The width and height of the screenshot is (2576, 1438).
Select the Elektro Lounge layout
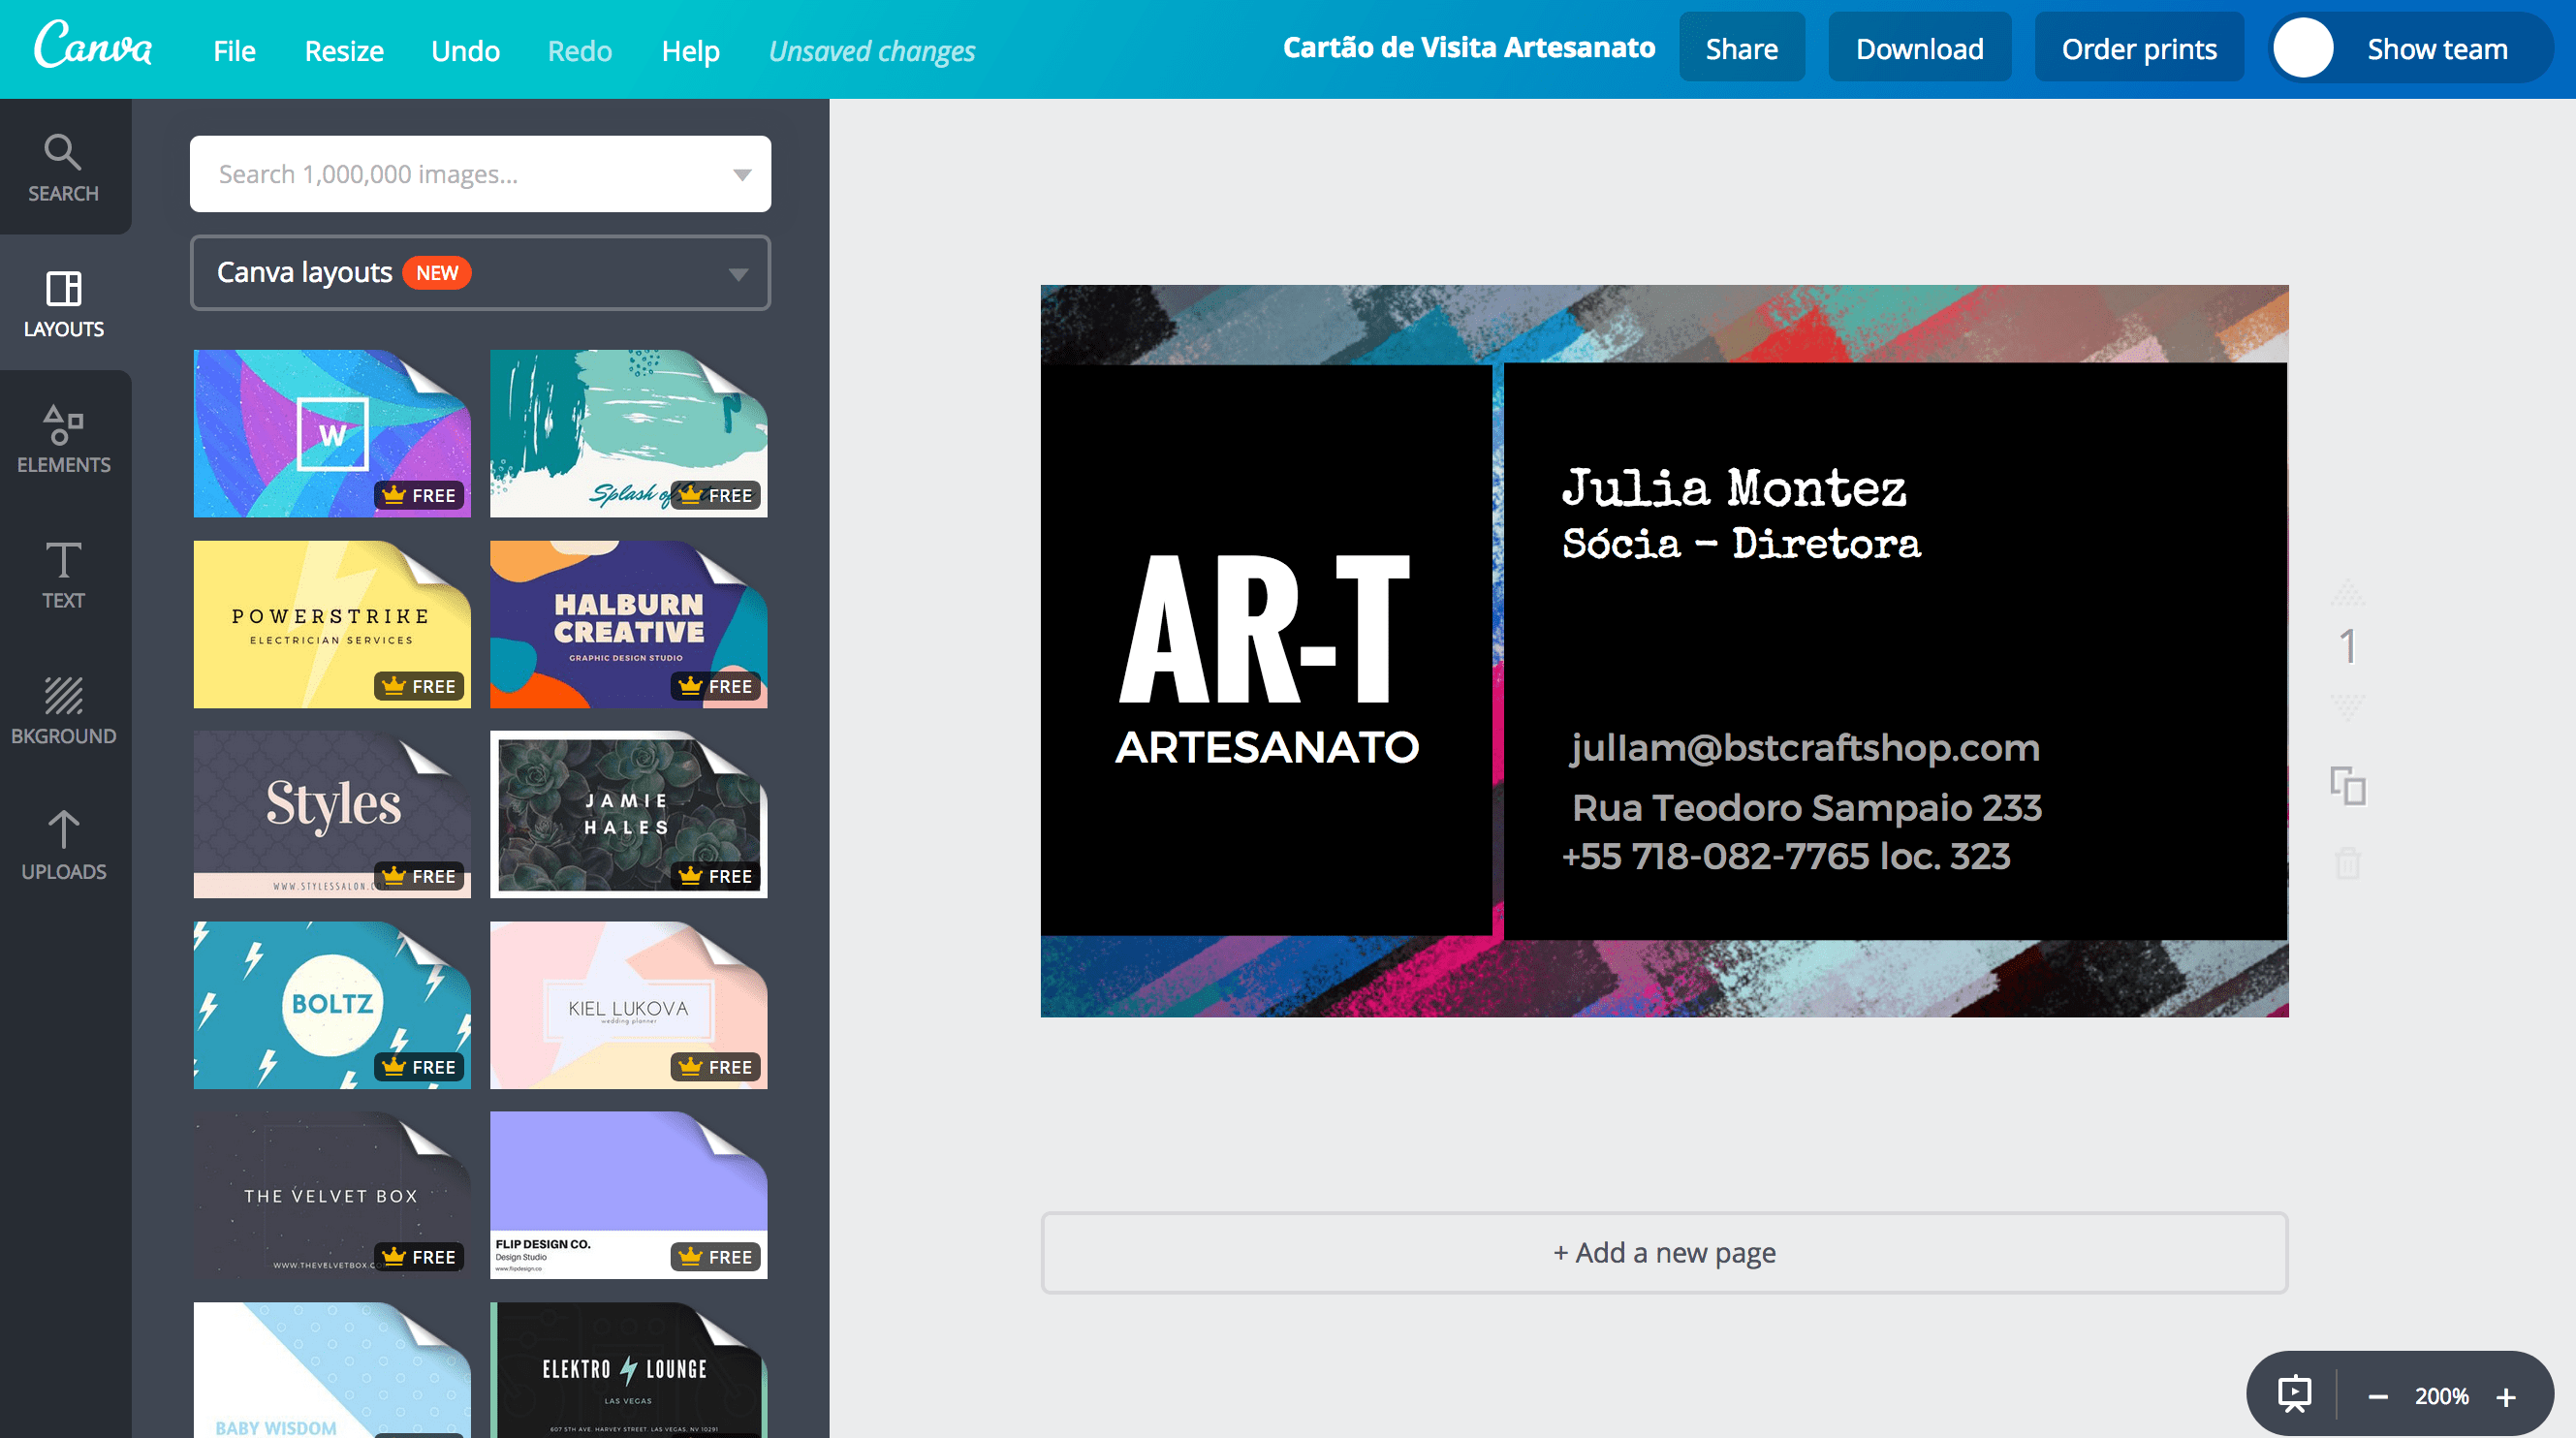[629, 1370]
